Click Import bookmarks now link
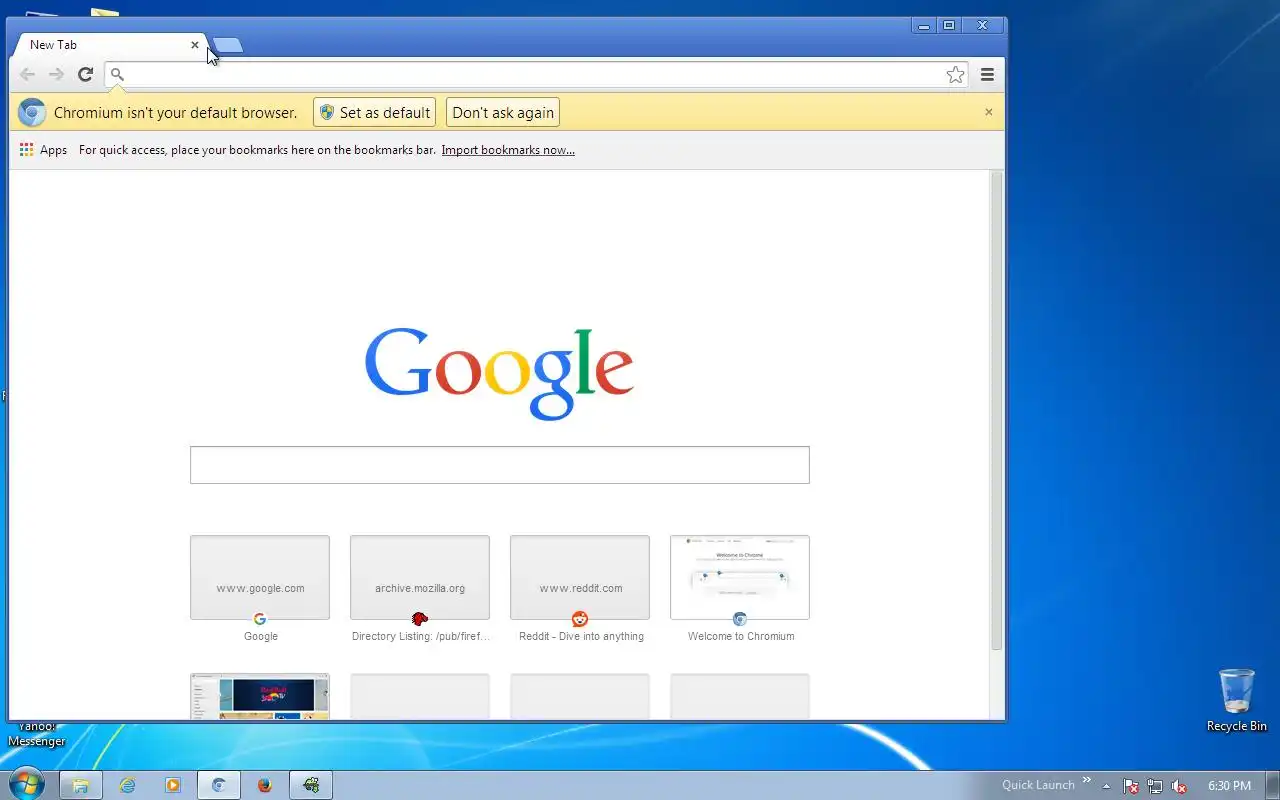This screenshot has height=800, width=1280. (x=508, y=150)
